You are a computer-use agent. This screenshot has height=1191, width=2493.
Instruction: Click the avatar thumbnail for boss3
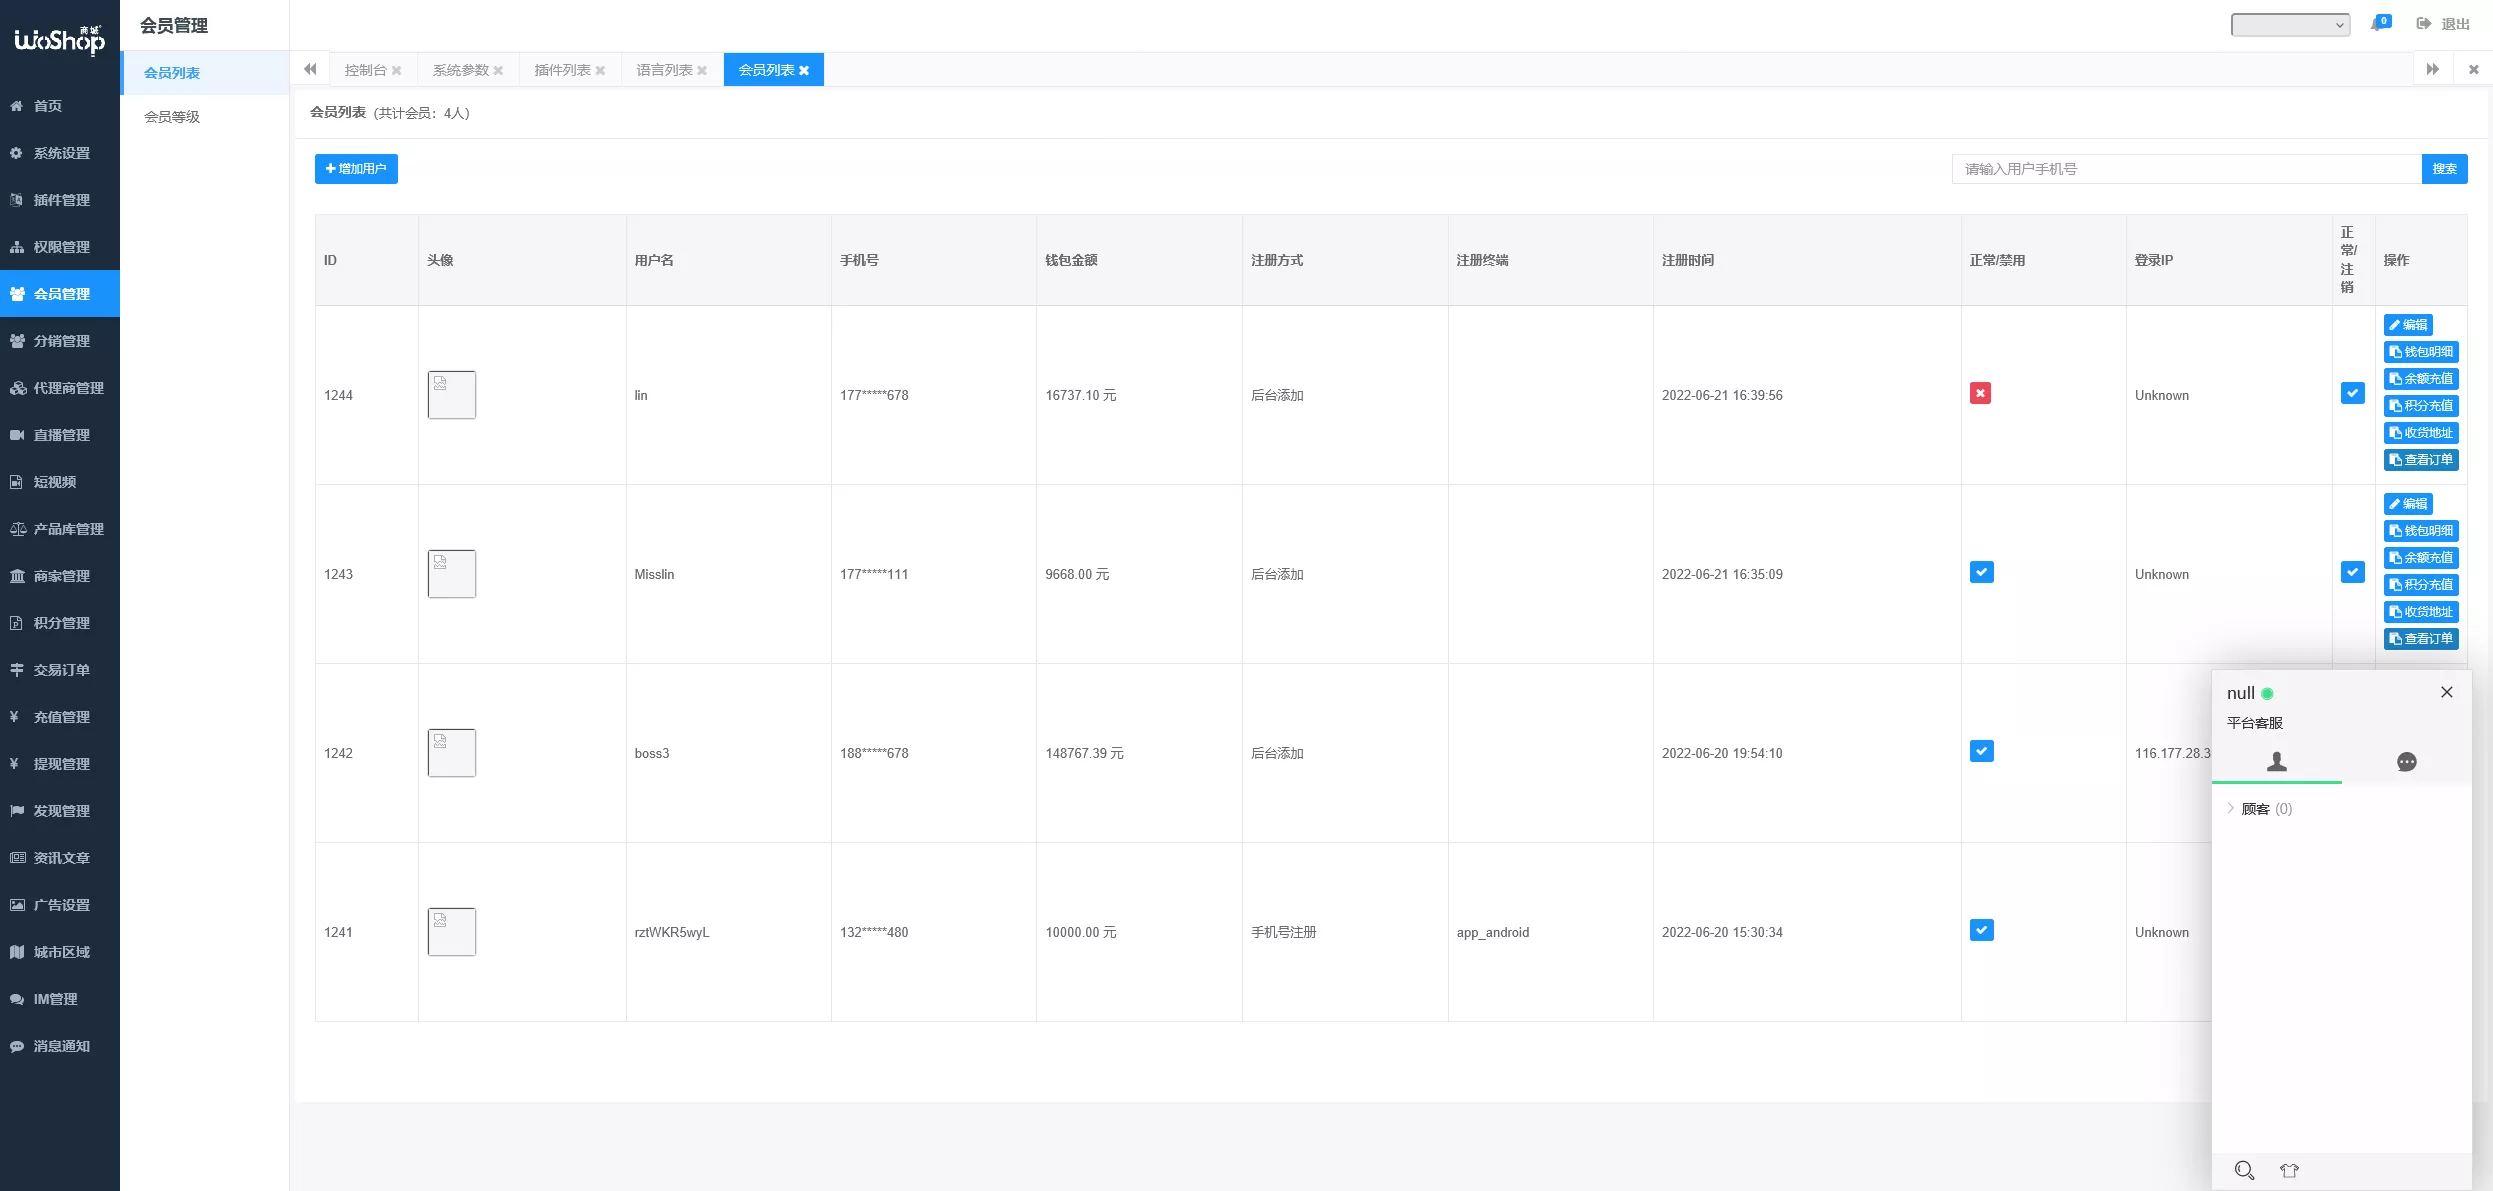452,753
